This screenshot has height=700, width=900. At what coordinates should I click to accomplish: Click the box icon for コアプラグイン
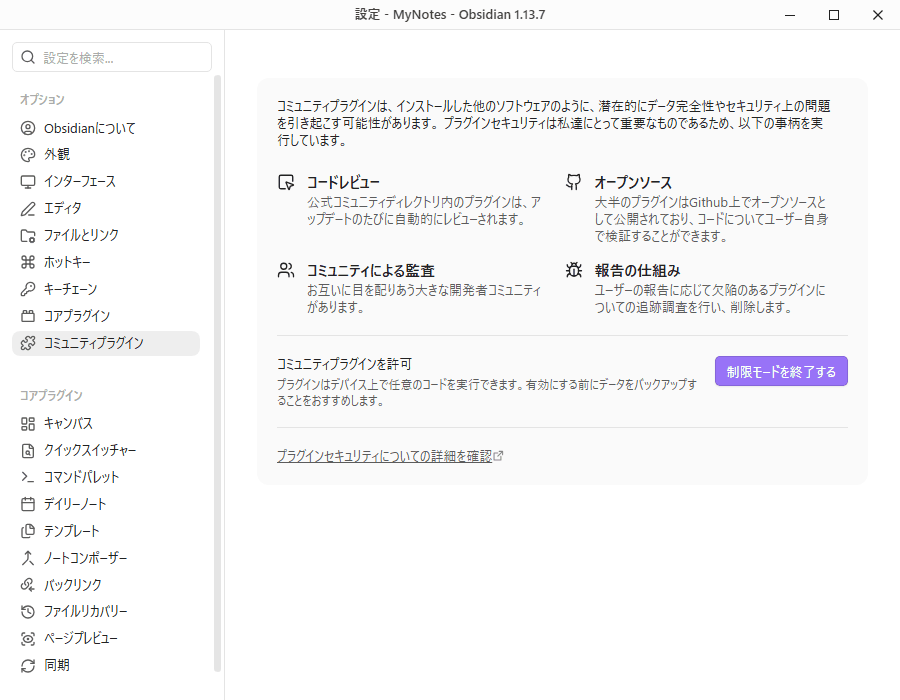click(x=28, y=316)
